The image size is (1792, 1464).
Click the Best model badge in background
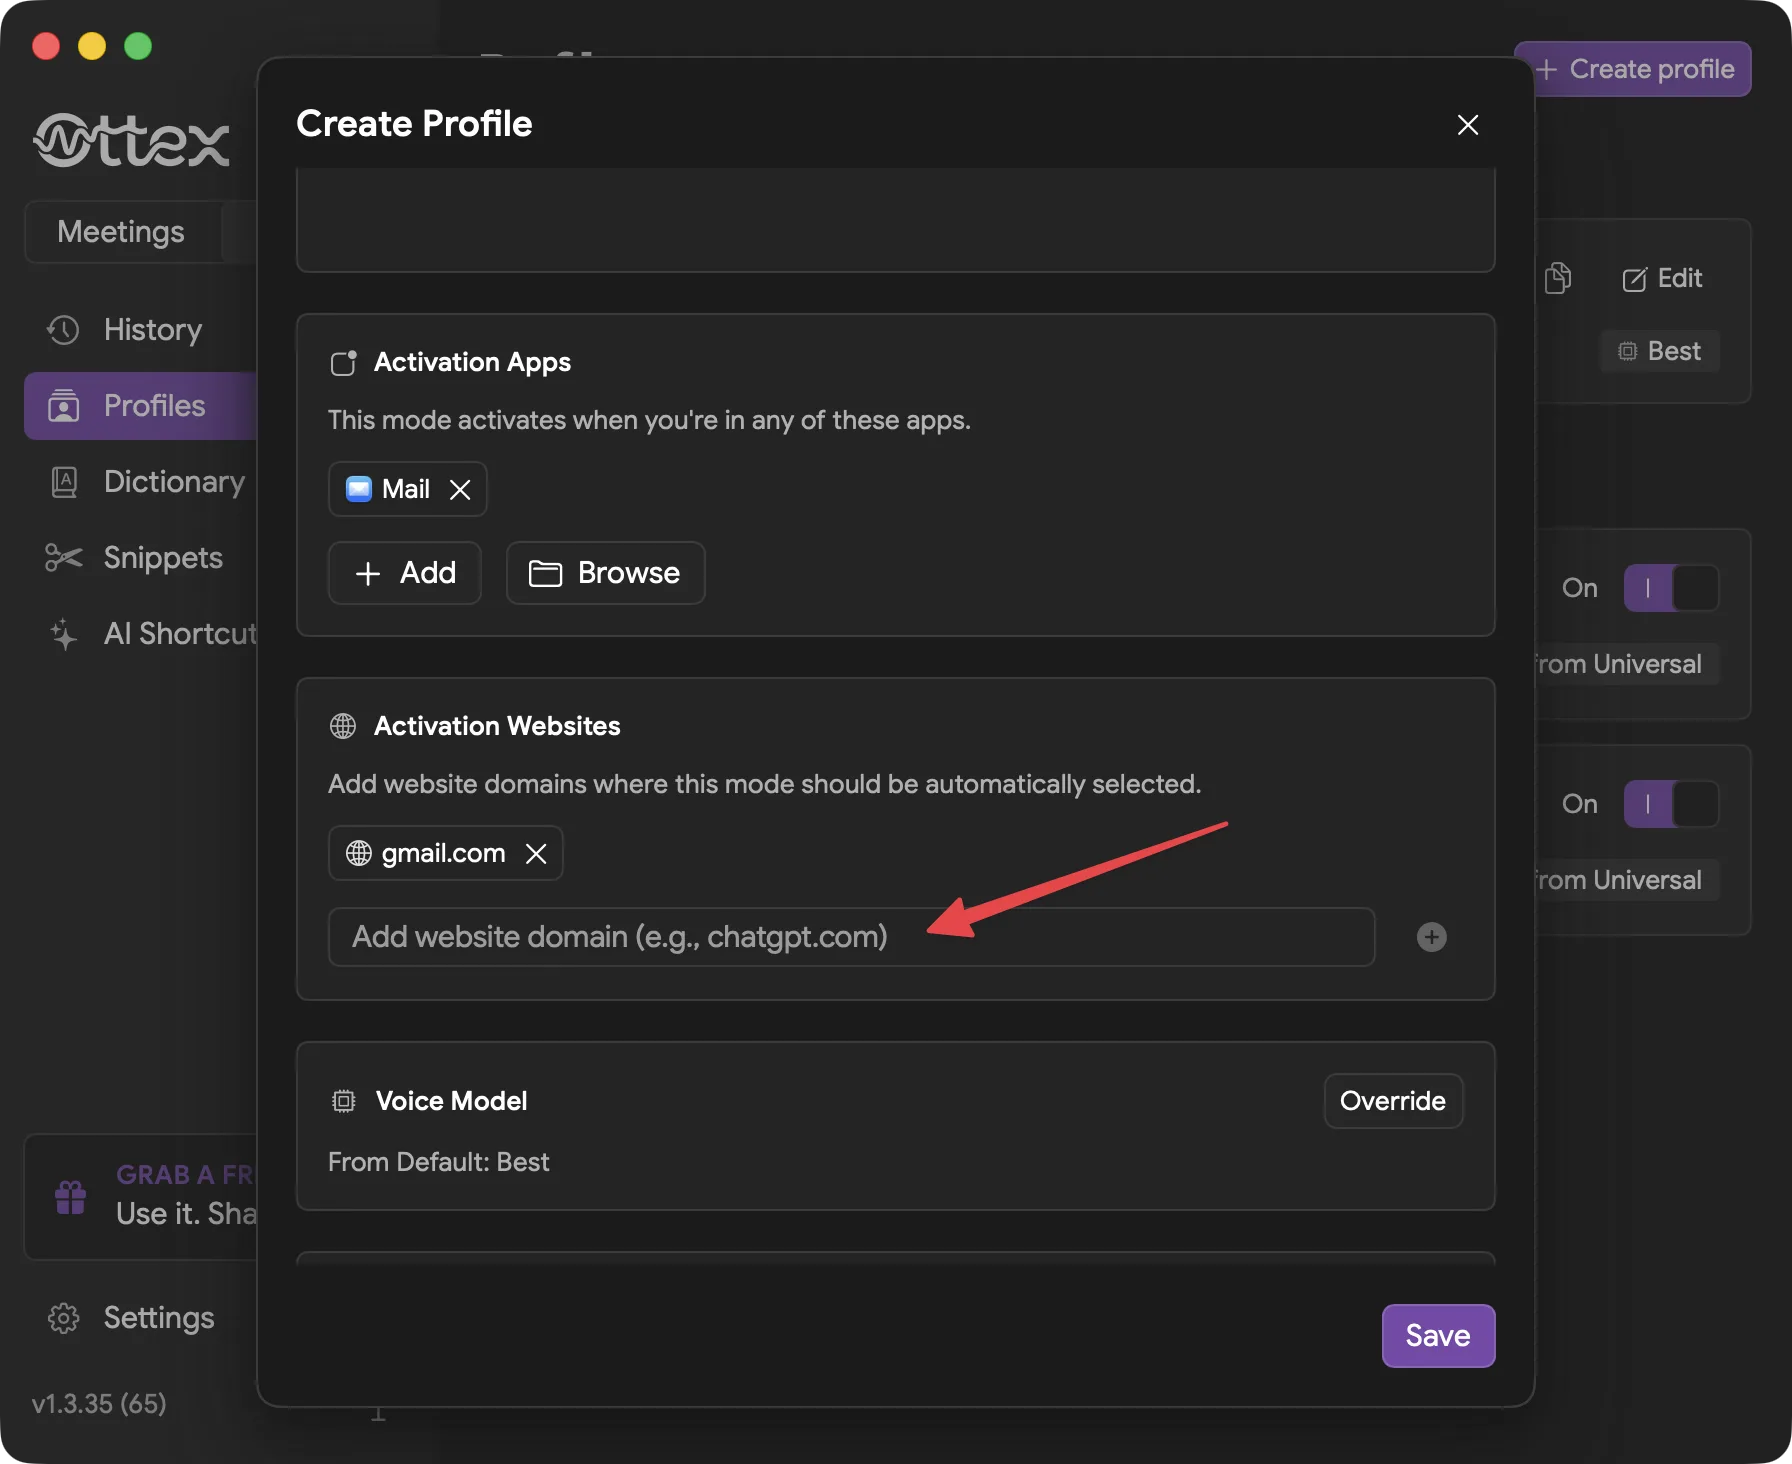click(x=1660, y=351)
